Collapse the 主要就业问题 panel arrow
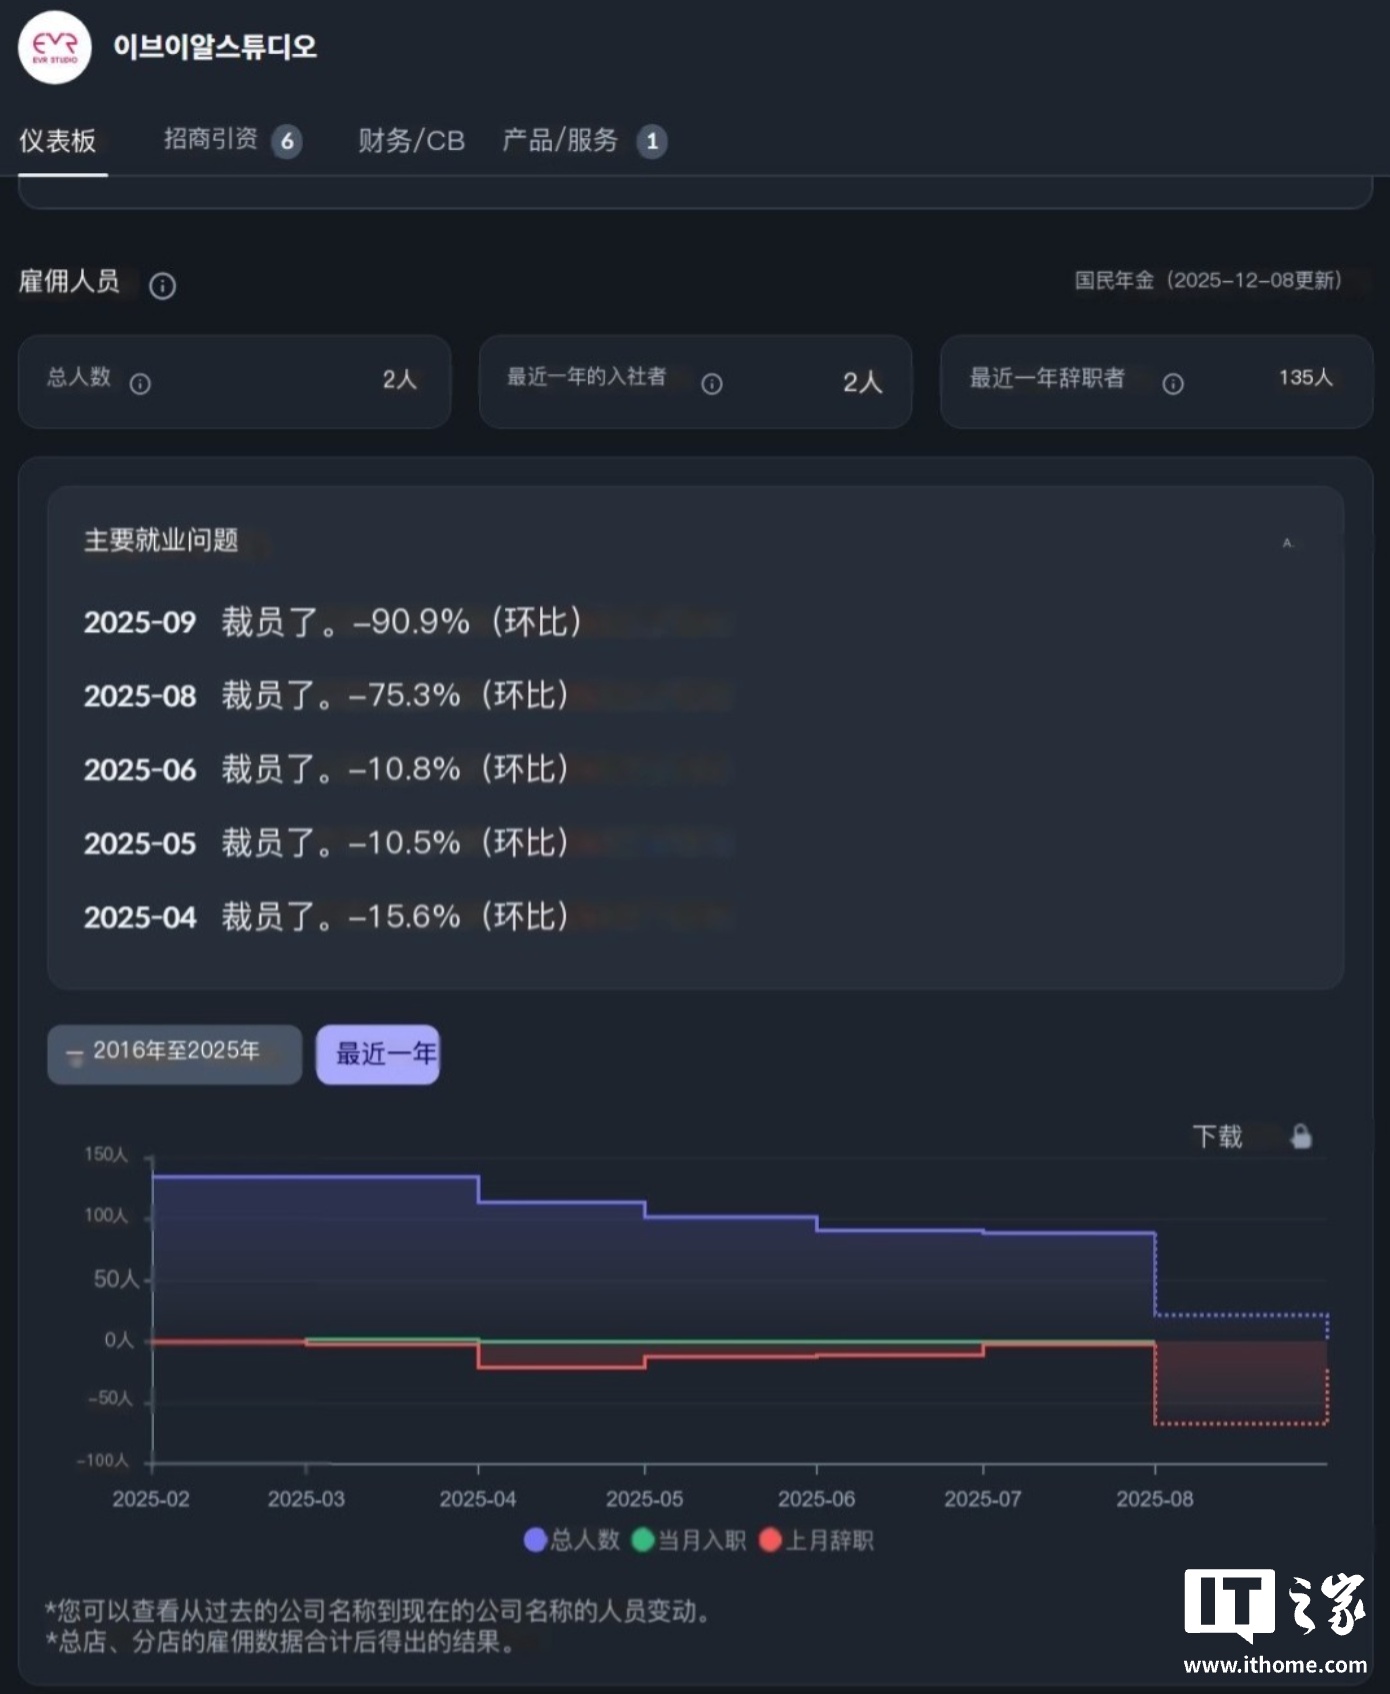 point(1288,543)
